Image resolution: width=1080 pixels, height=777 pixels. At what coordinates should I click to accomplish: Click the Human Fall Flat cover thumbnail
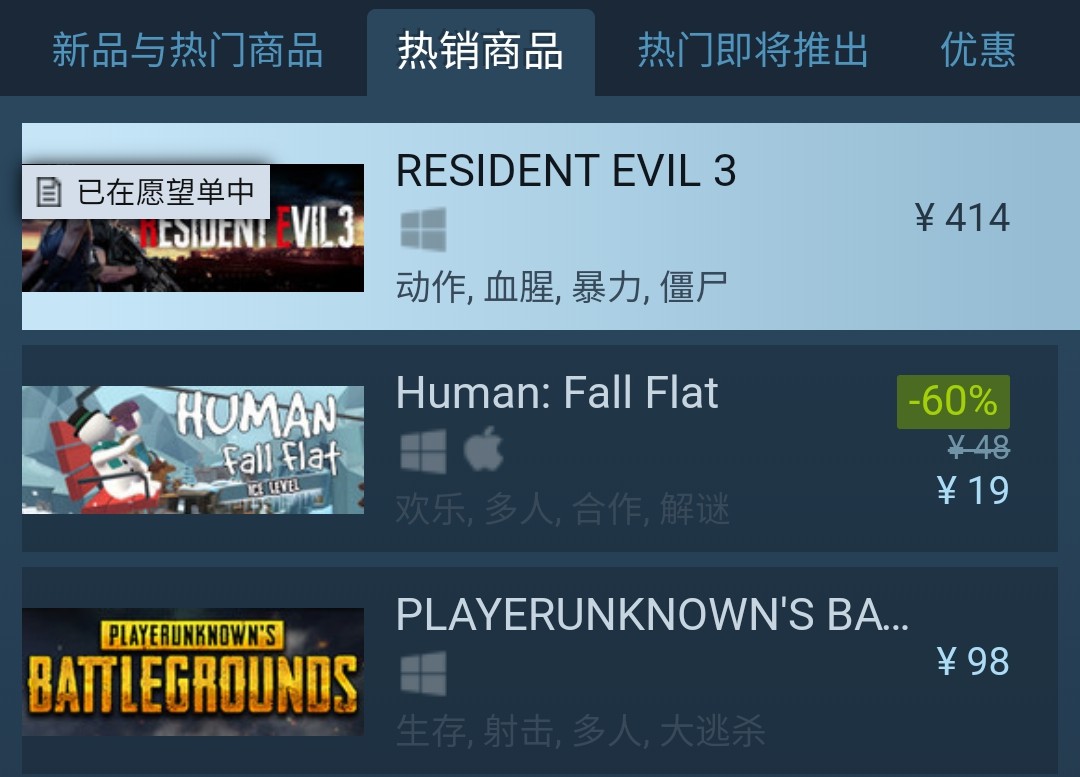193,450
